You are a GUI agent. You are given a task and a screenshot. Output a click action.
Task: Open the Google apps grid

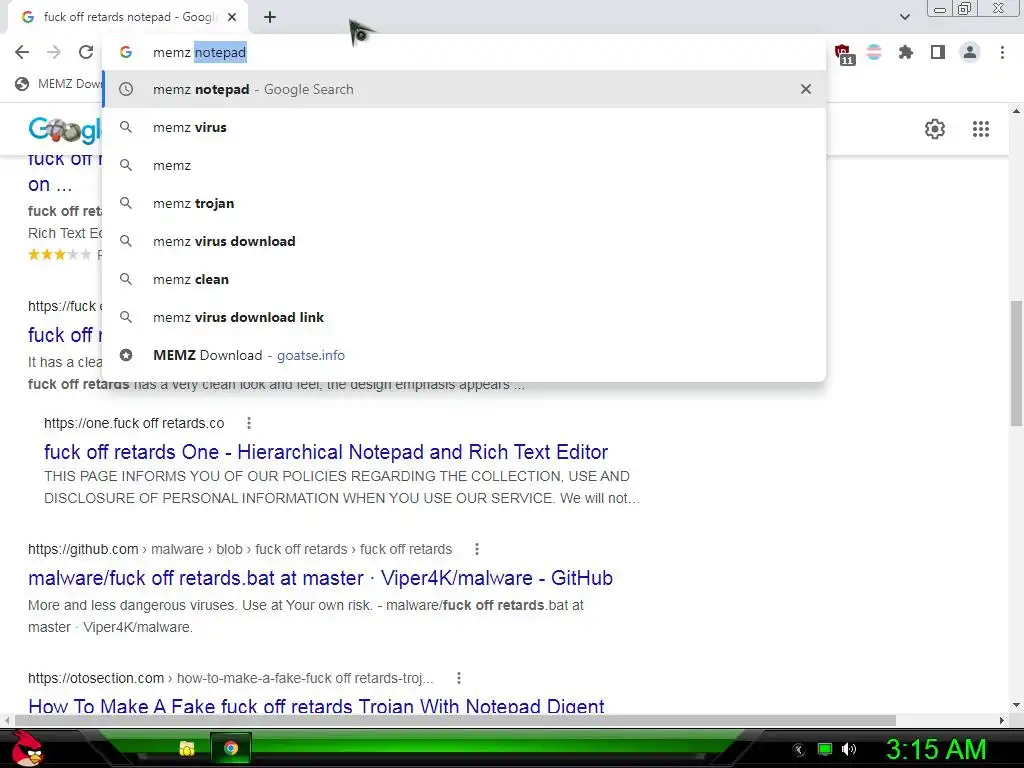point(980,129)
